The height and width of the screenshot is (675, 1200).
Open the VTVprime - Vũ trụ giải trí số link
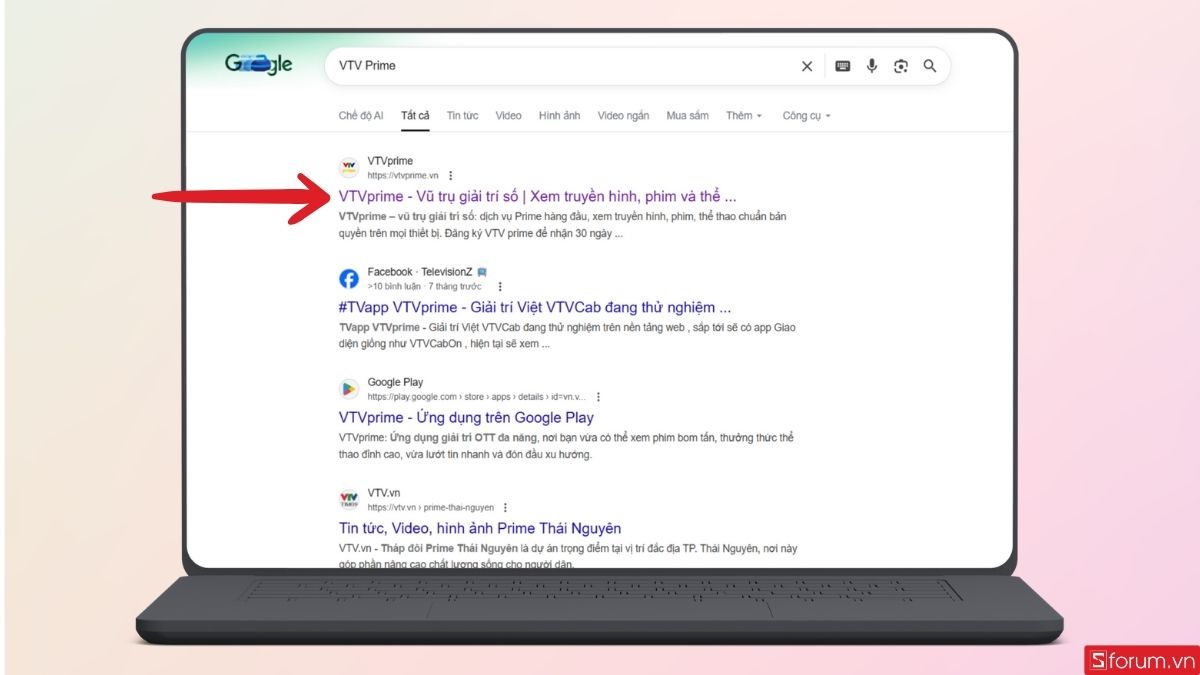[x=537, y=196]
